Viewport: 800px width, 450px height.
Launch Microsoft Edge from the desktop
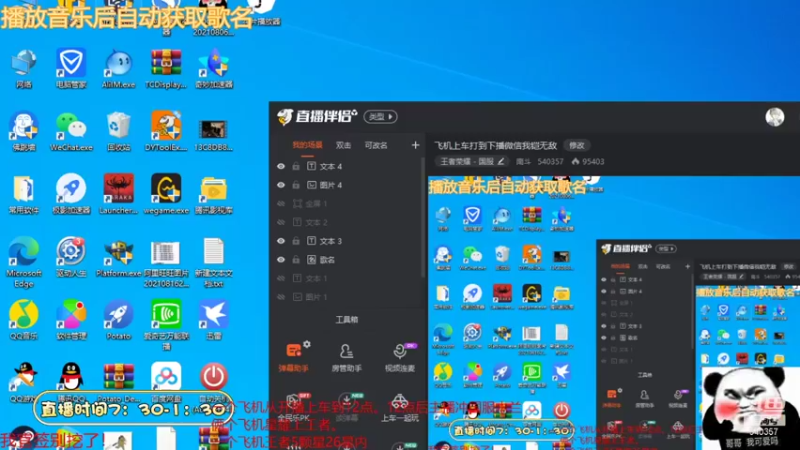pyautogui.click(x=23, y=262)
